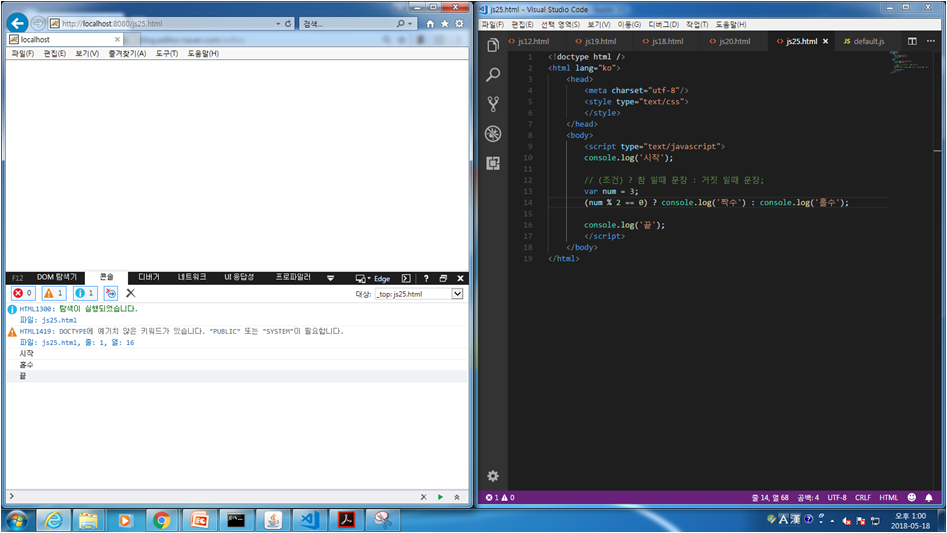This screenshot has width=947, height=533.
Task: Open VS Code 디버그(D) menu
Action: pyautogui.click(x=664, y=24)
